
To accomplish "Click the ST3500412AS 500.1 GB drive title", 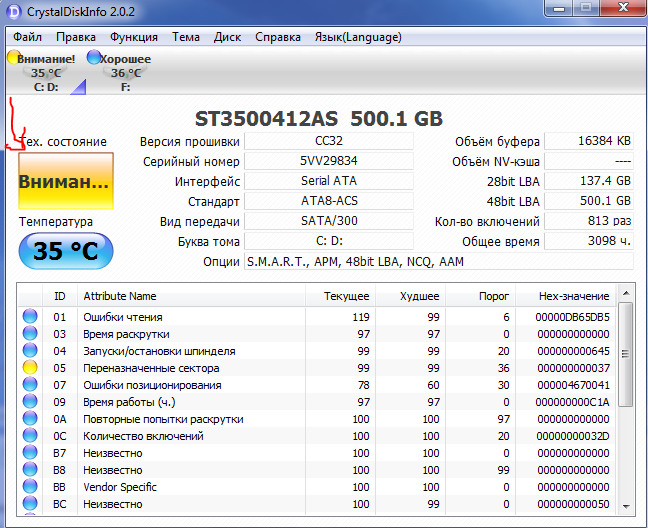I will click(x=319, y=119).
